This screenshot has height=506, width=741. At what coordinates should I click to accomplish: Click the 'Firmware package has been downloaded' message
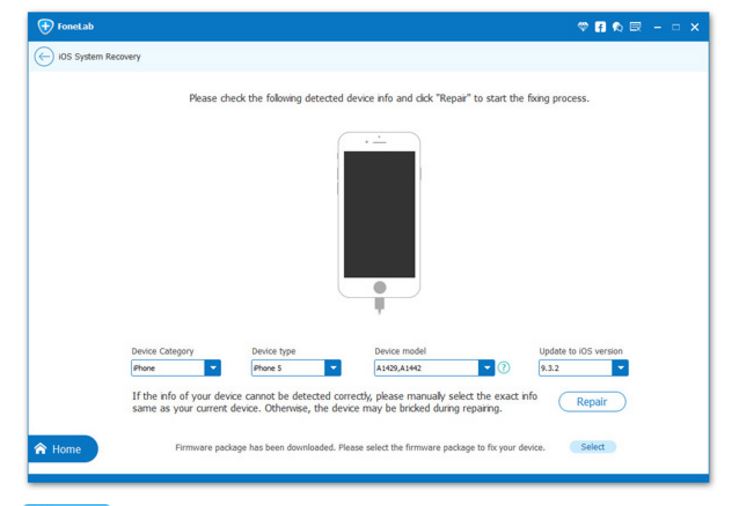click(360, 447)
